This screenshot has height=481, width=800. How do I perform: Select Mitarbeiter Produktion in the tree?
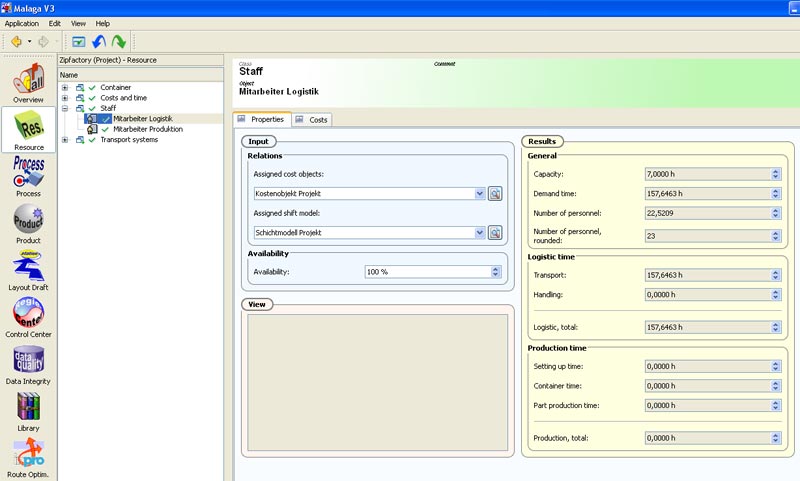click(x=148, y=130)
